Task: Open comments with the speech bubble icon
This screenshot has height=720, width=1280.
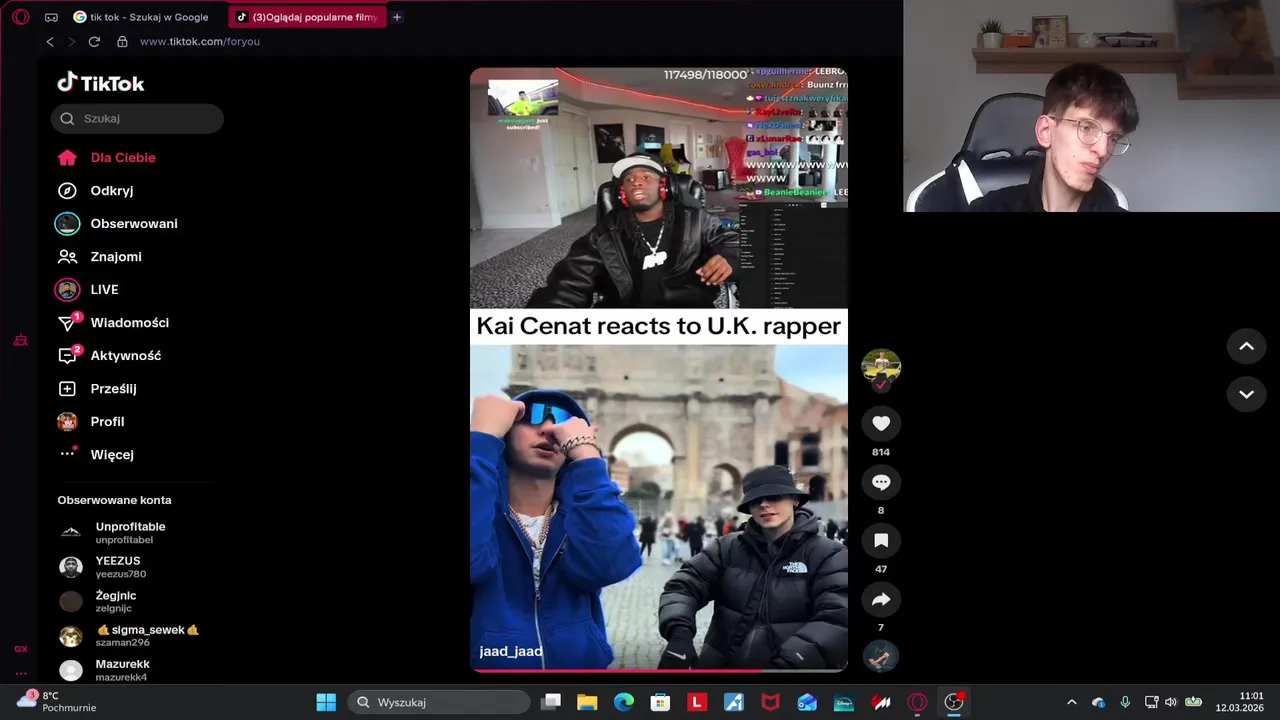Action: tap(881, 482)
